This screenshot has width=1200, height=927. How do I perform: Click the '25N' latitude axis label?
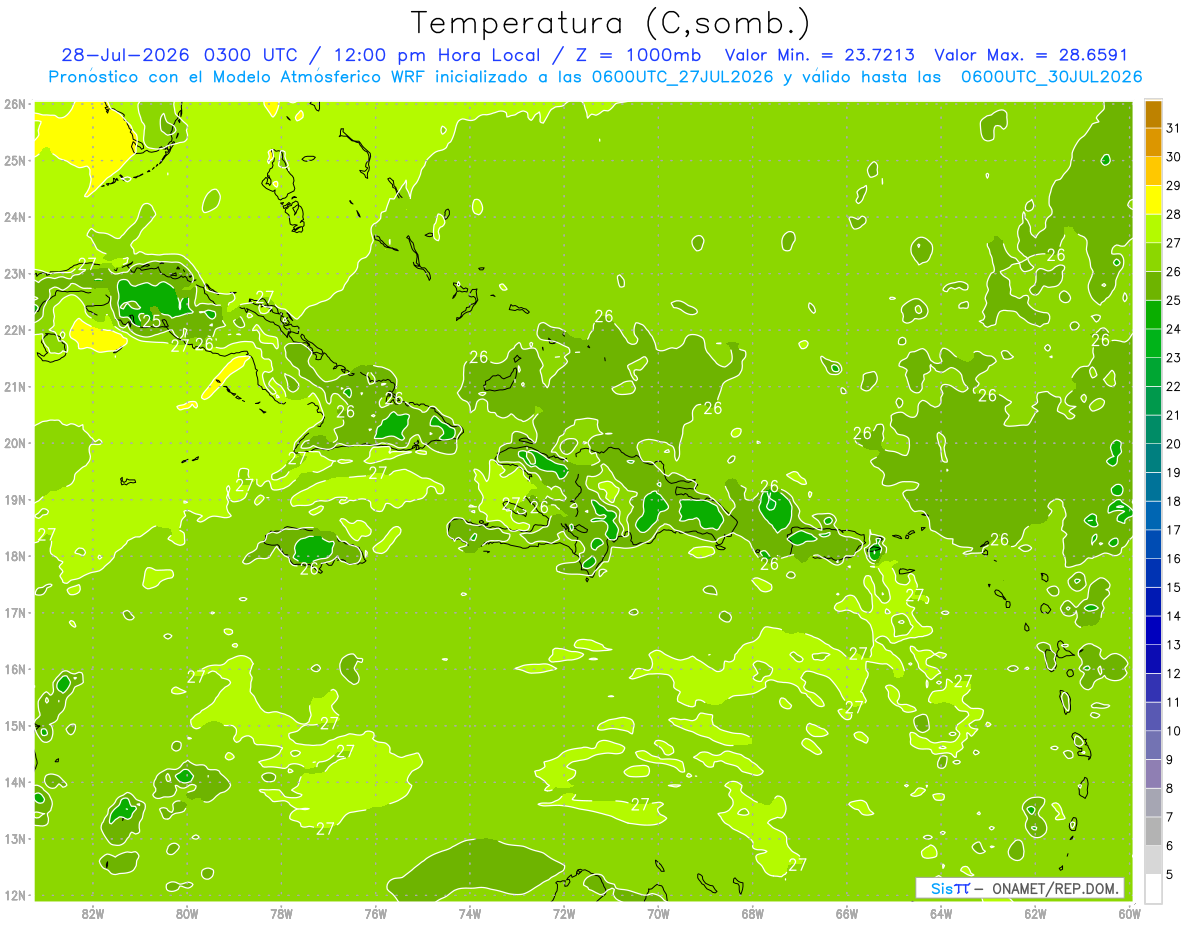(x=14, y=160)
